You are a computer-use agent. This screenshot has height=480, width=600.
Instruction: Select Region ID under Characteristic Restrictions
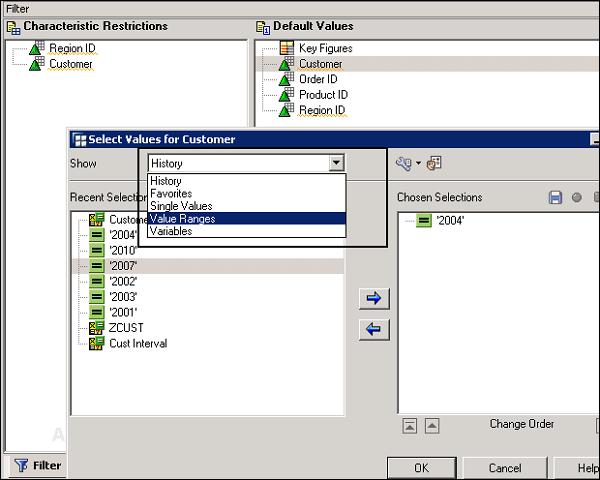coord(72,48)
